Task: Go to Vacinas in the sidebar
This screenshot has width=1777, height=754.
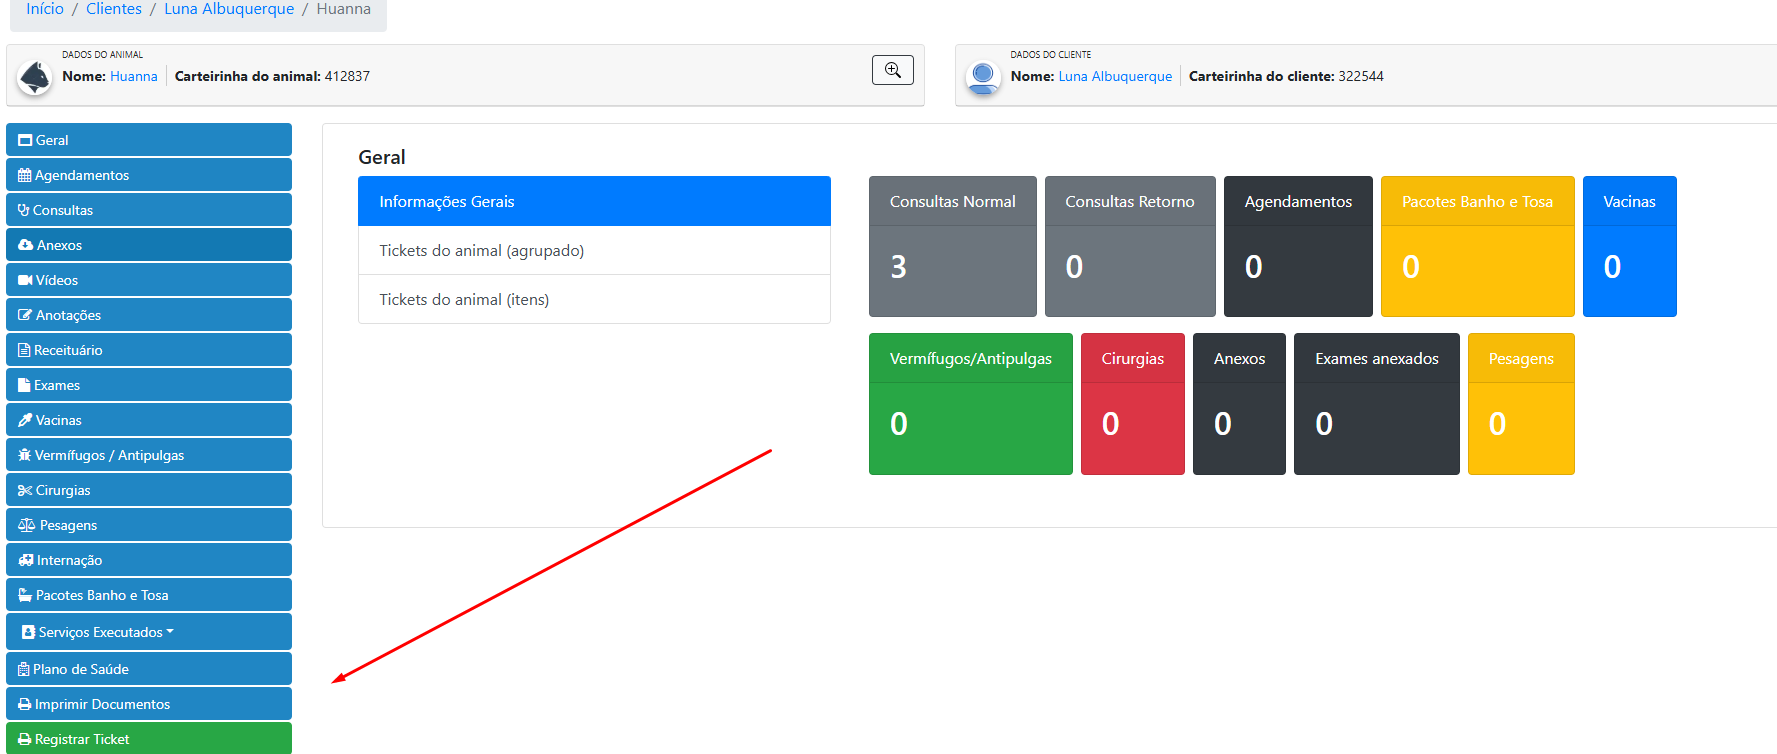Action: coord(148,420)
